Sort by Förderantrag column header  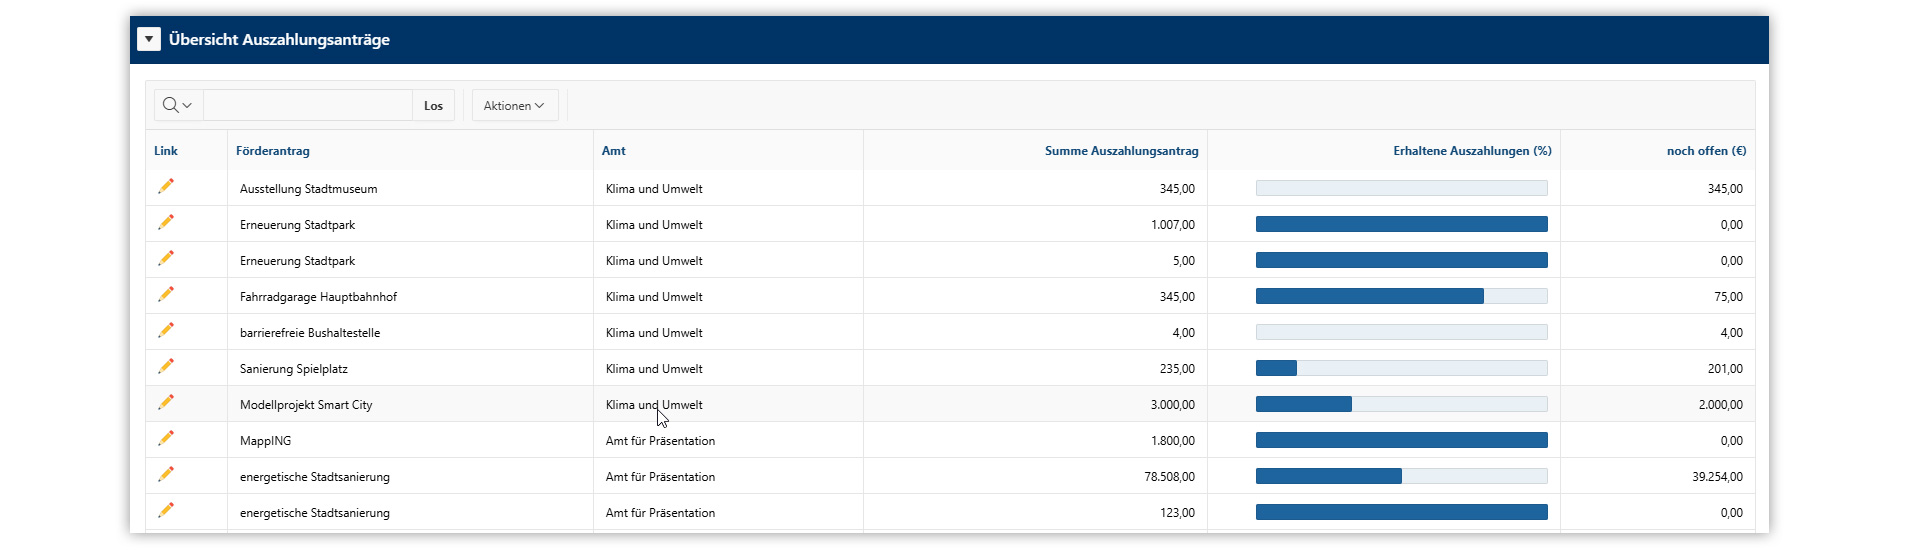[x=273, y=151]
